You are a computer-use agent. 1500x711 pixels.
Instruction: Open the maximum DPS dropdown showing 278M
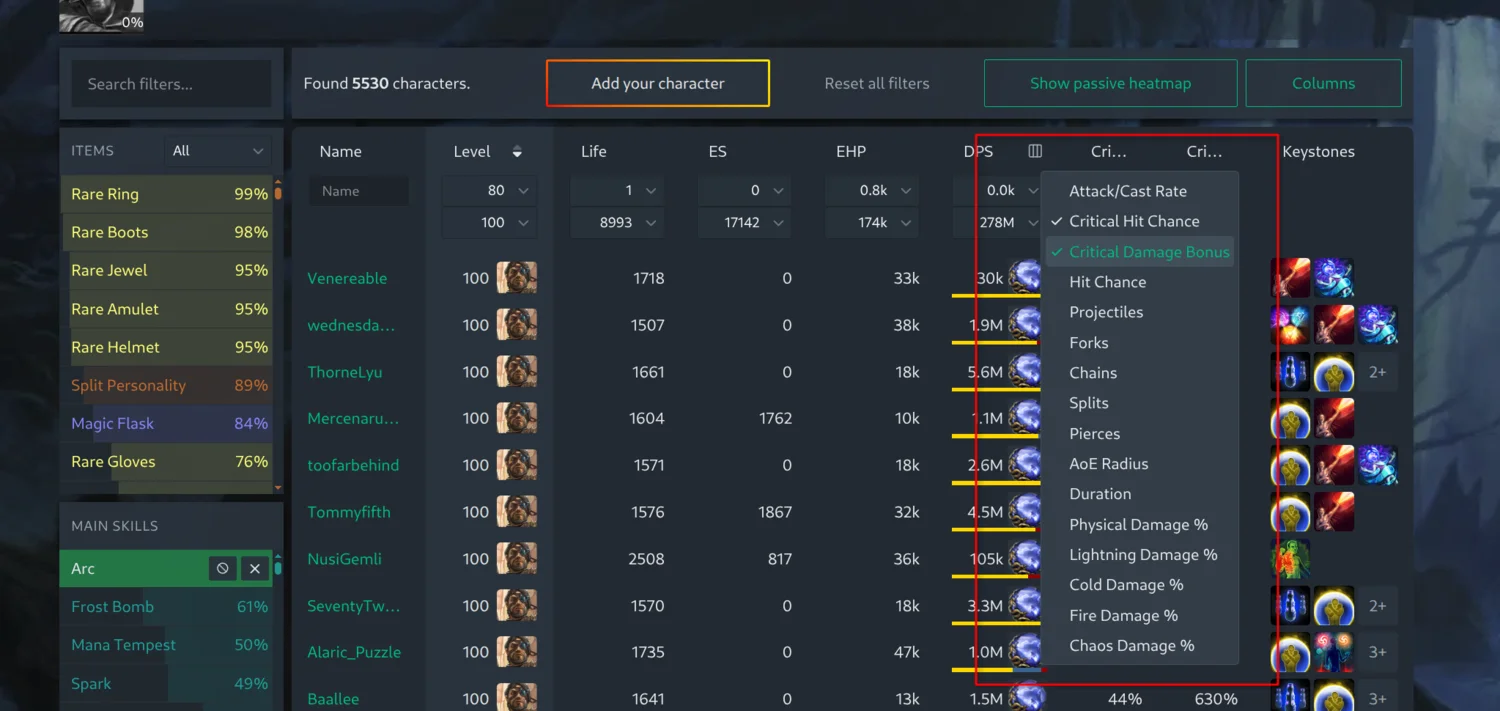996,222
